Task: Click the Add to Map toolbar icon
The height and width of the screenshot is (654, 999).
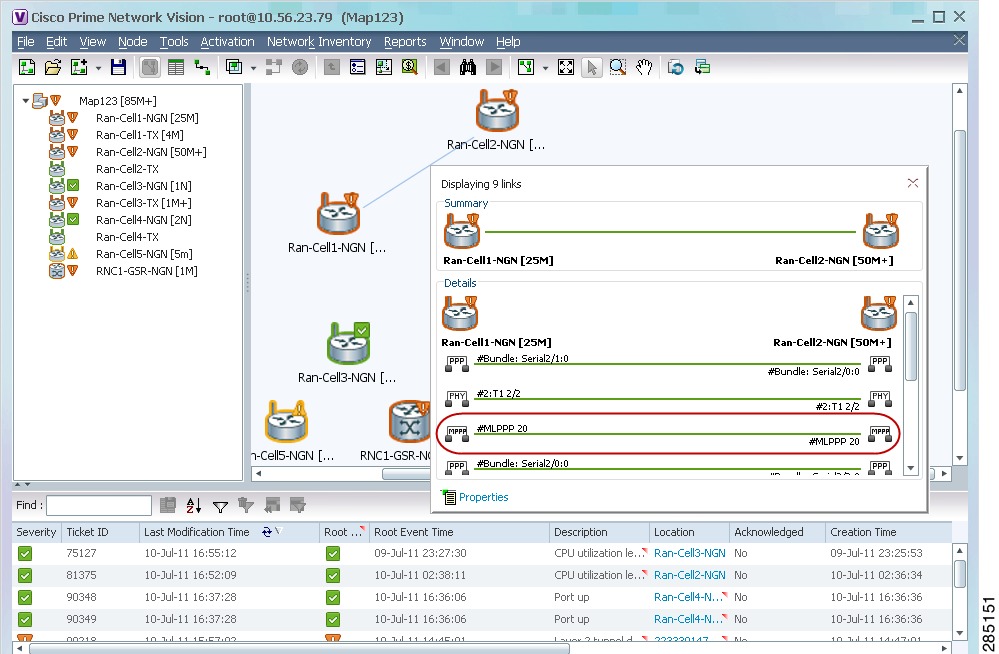Action: click(79, 67)
